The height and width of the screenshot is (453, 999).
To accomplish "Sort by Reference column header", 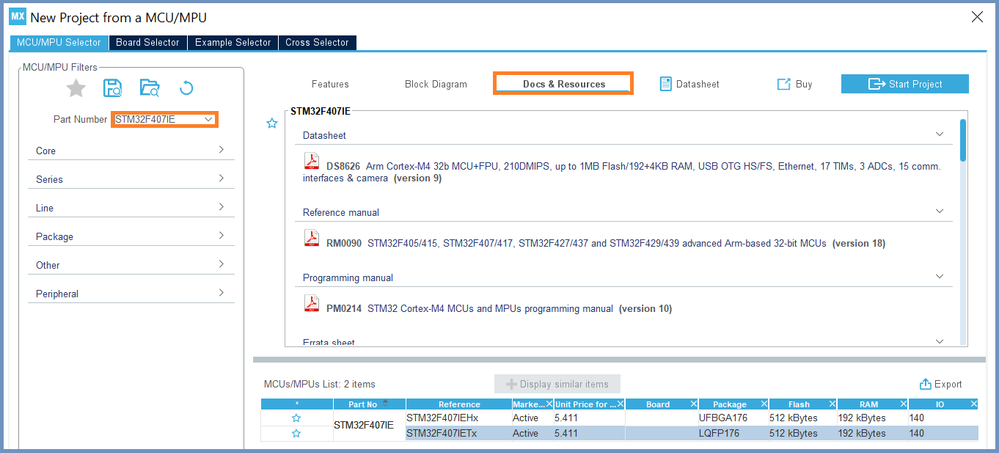I will pyautogui.click(x=459, y=404).
